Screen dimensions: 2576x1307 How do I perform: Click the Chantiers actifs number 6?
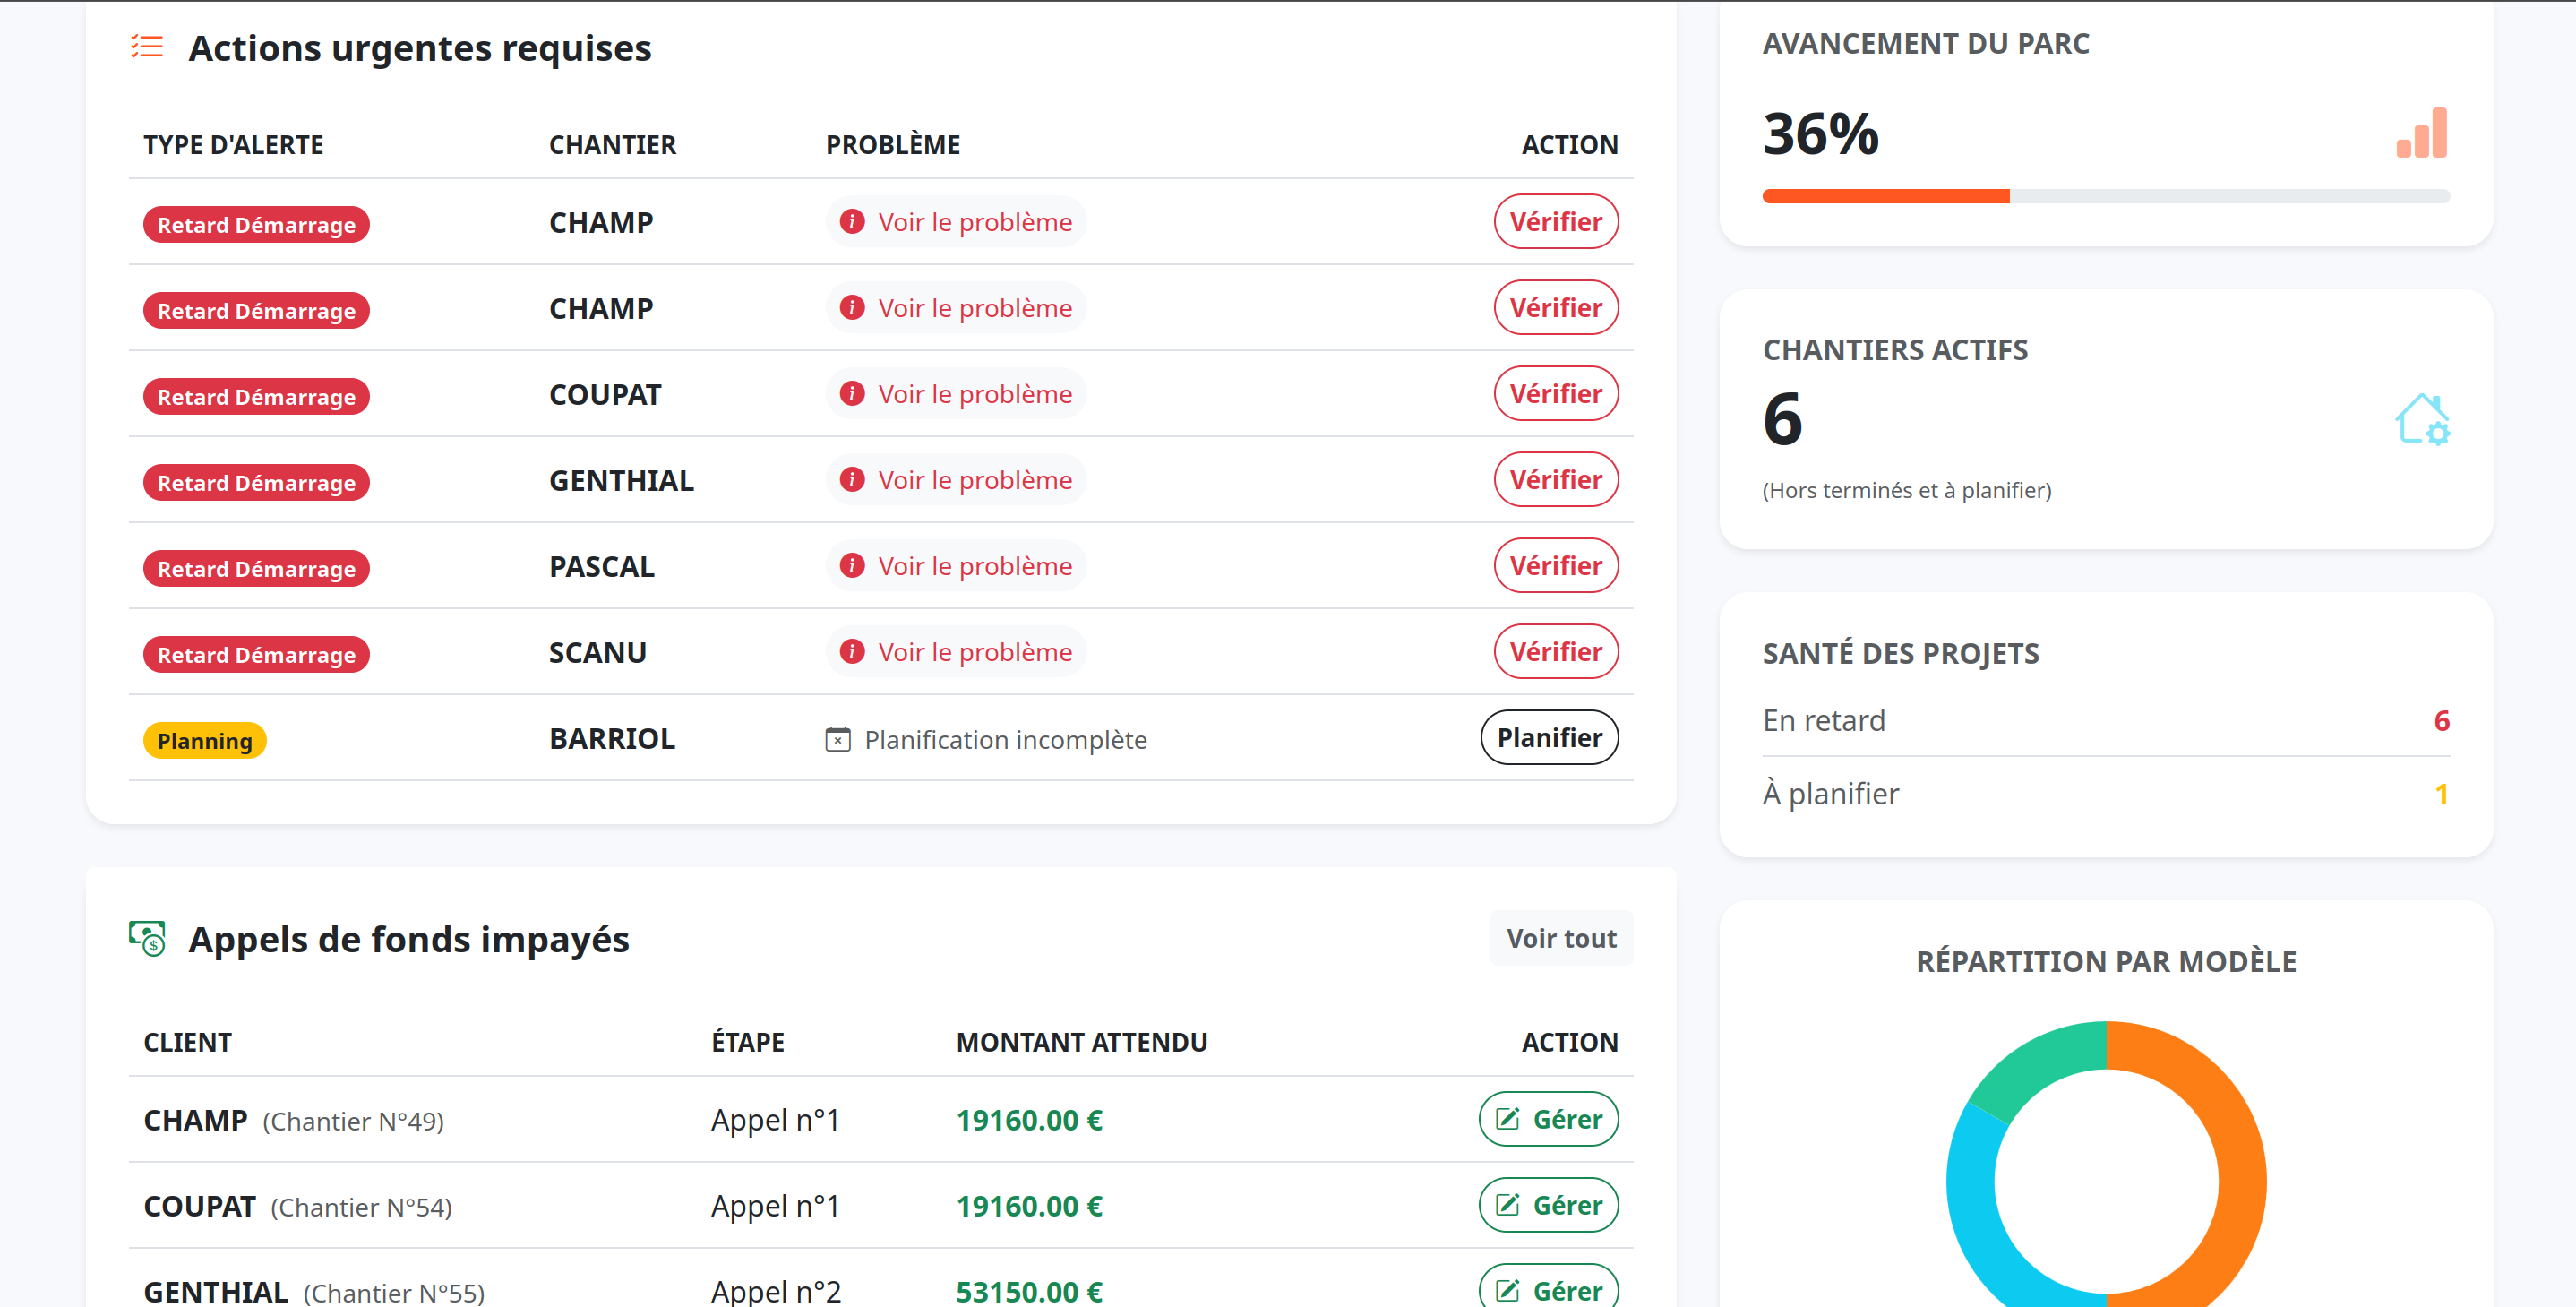(1782, 419)
